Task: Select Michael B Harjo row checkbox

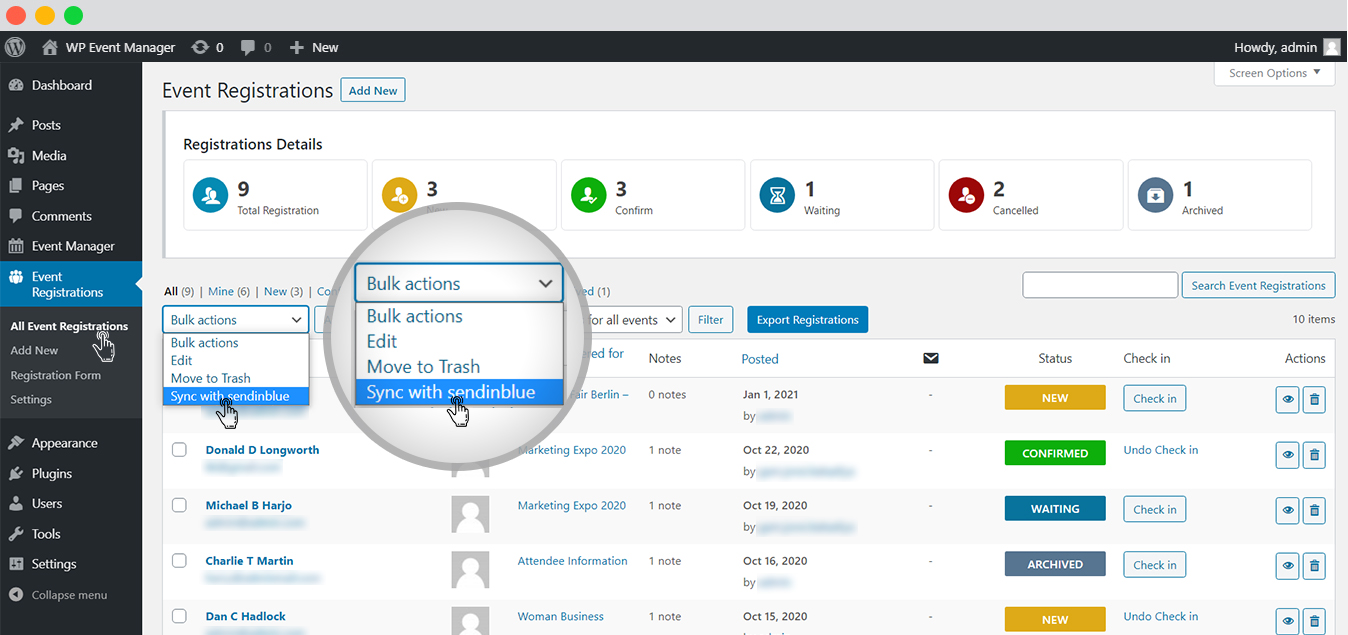Action: [179, 505]
